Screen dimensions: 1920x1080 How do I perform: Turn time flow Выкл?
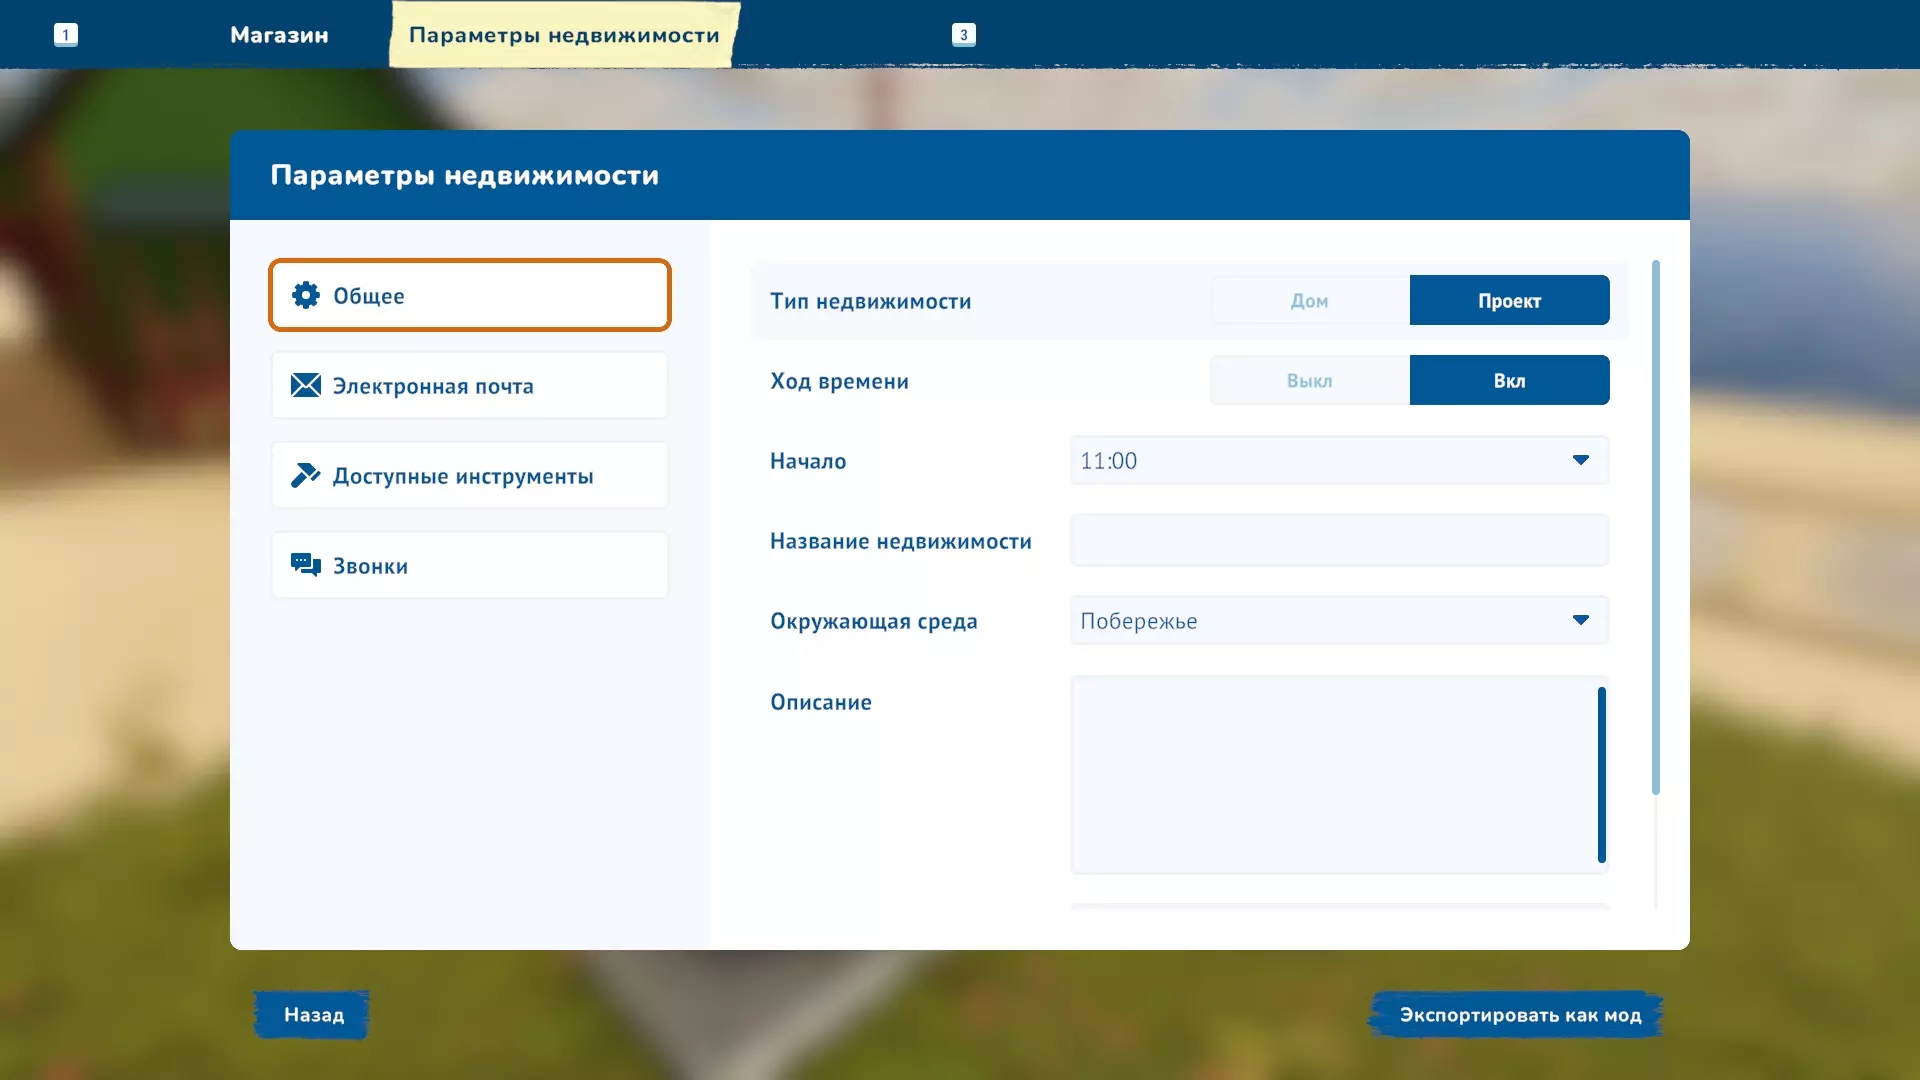point(1309,380)
